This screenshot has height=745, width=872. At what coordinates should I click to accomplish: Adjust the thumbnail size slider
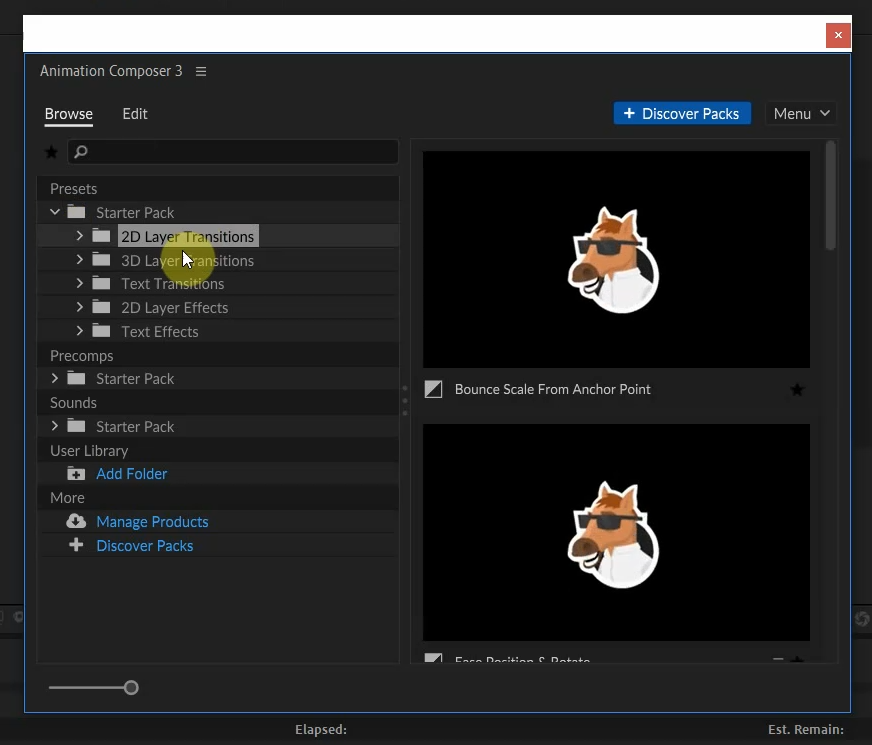pos(130,687)
